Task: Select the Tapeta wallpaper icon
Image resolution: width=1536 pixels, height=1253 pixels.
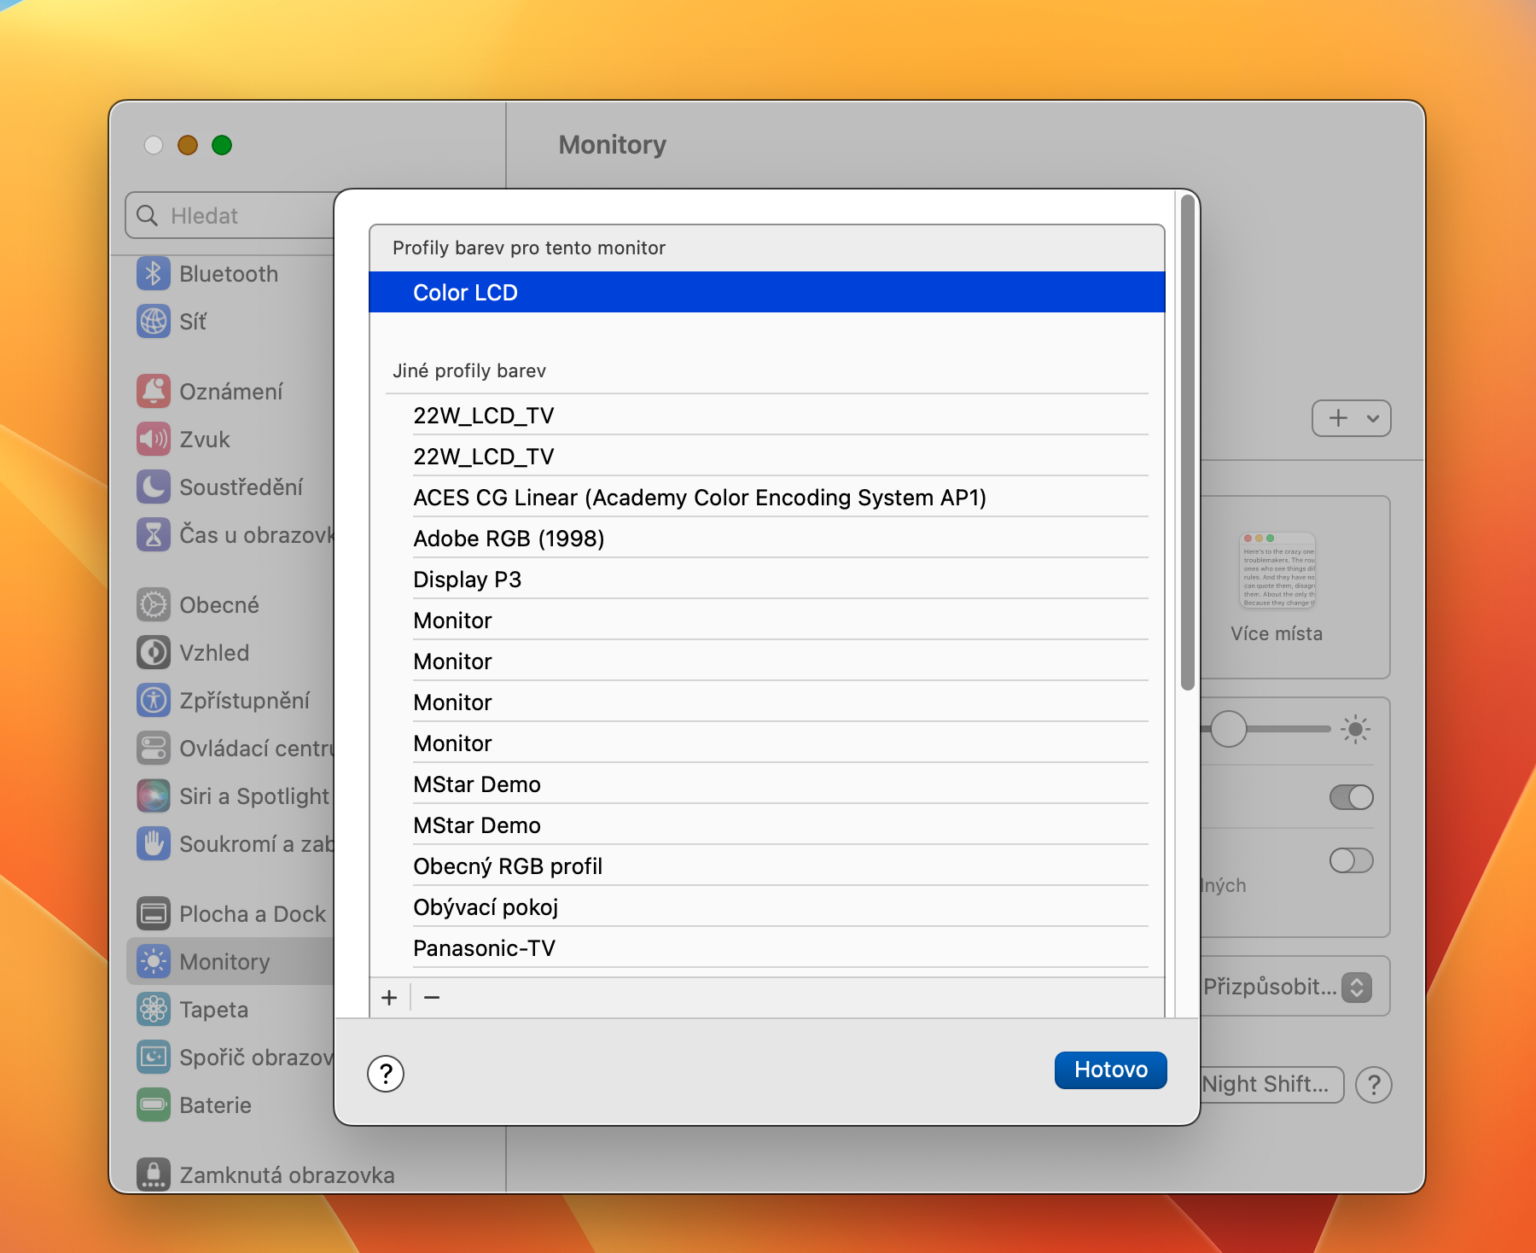Action: pyautogui.click(x=153, y=1009)
